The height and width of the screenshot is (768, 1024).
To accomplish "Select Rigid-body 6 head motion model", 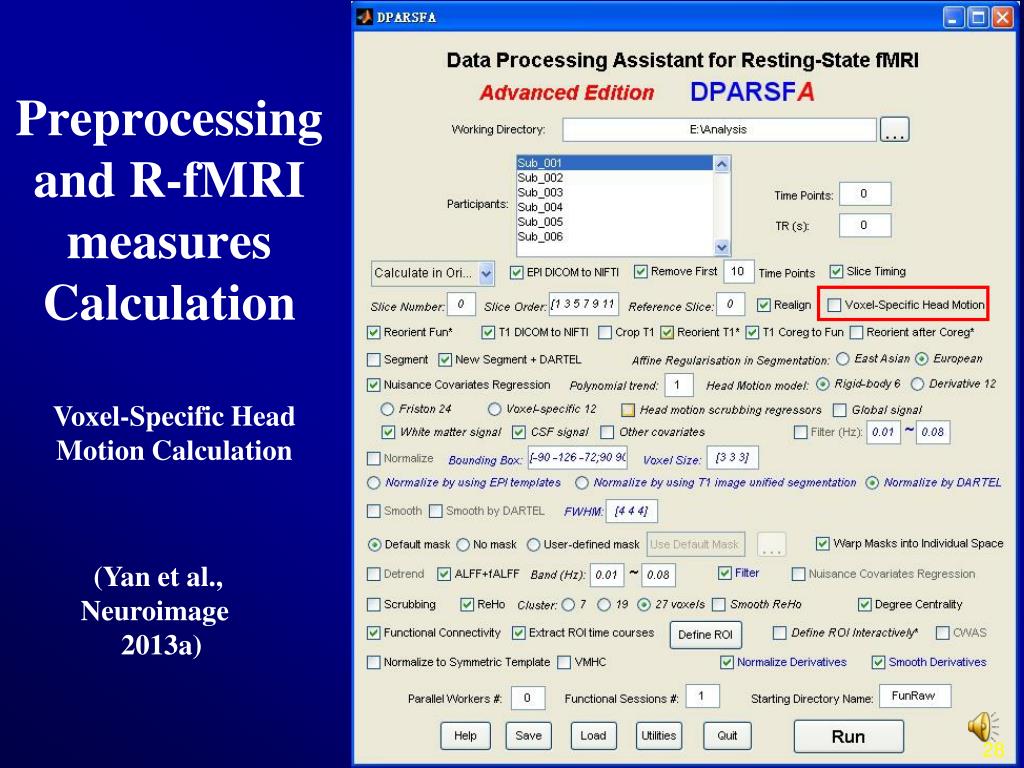I will (823, 384).
